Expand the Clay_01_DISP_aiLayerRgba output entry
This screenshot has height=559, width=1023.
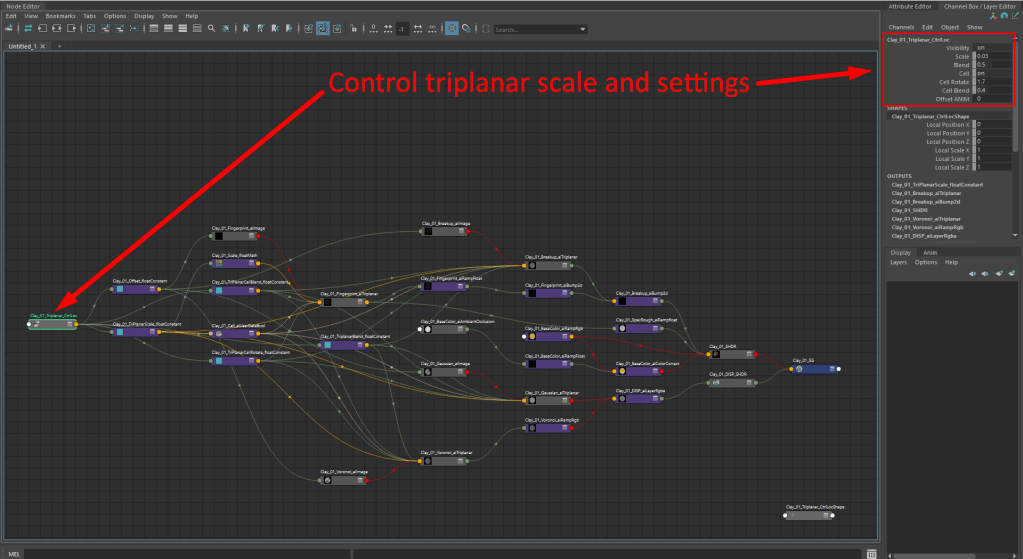coord(925,235)
